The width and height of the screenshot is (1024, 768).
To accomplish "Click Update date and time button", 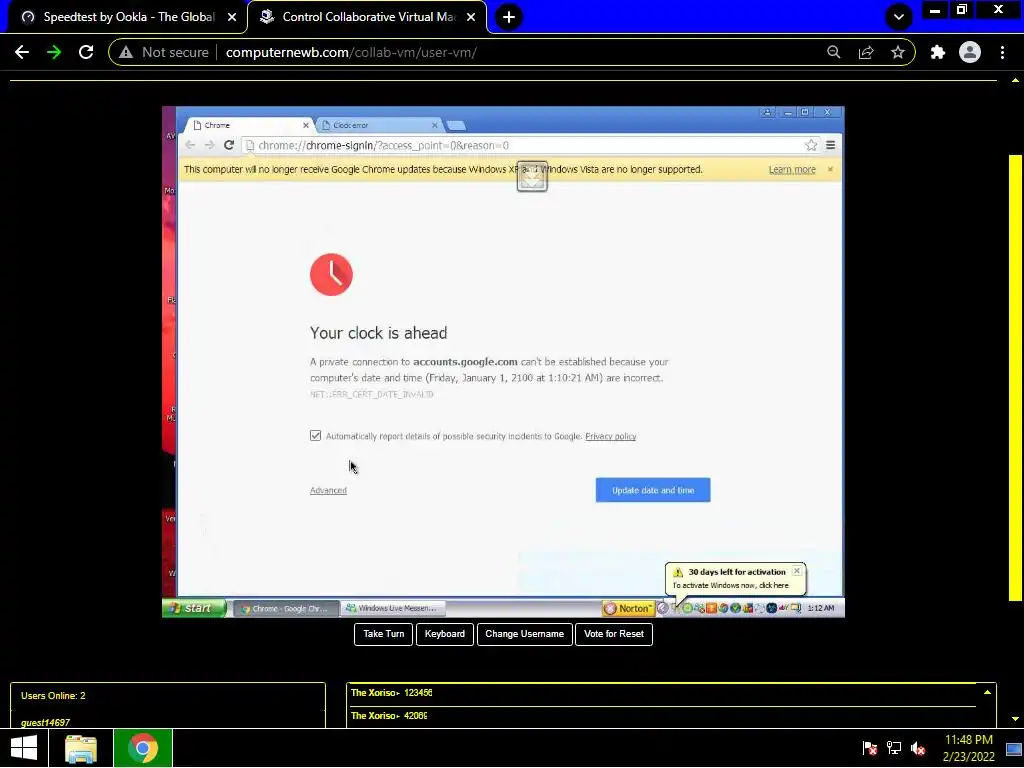I will 652,490.
